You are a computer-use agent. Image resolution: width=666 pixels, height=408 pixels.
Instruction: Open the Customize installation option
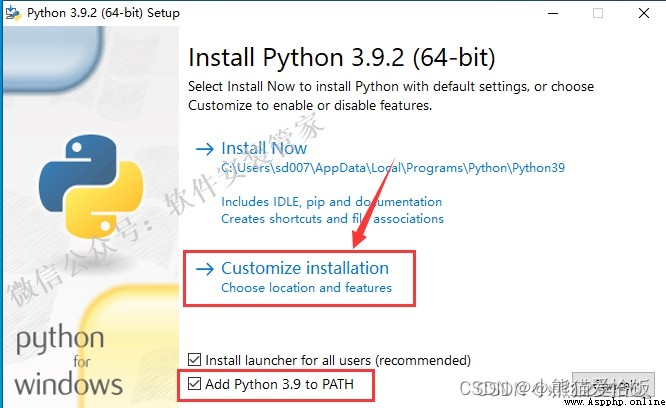tap(305, 268)
